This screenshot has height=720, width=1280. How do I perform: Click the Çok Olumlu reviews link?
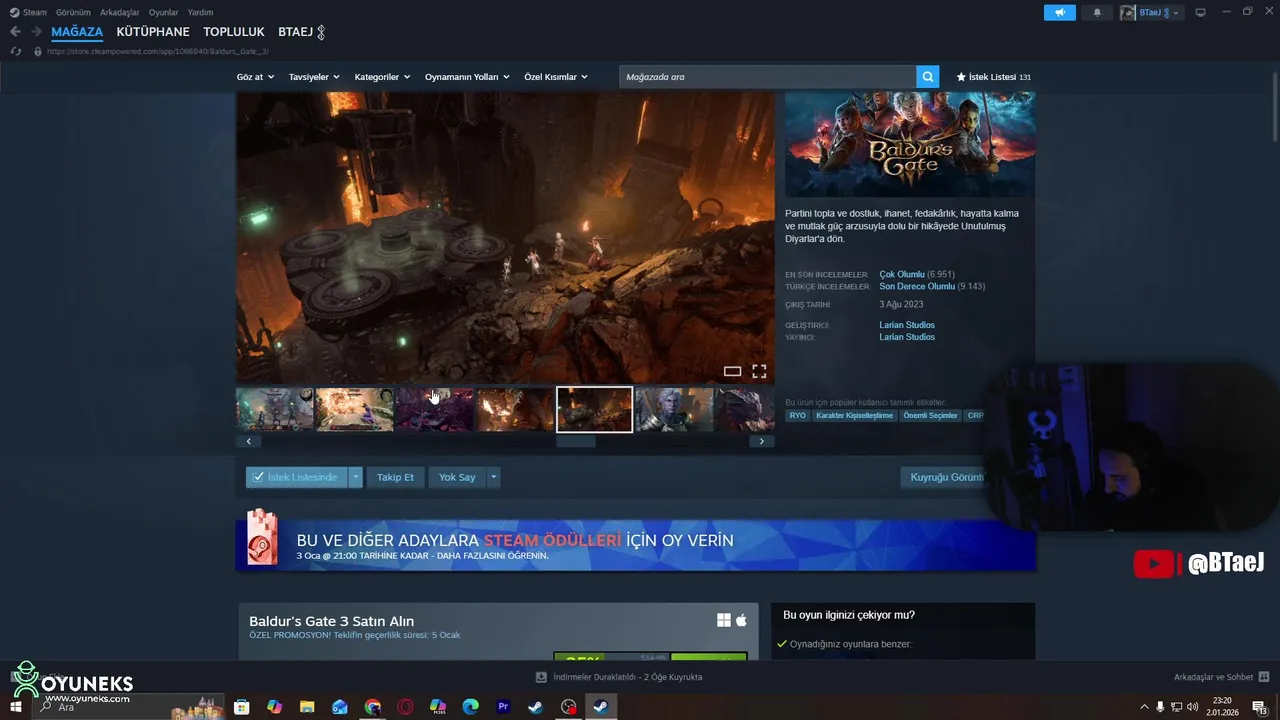pyautogui.click(x=902, y=274)
